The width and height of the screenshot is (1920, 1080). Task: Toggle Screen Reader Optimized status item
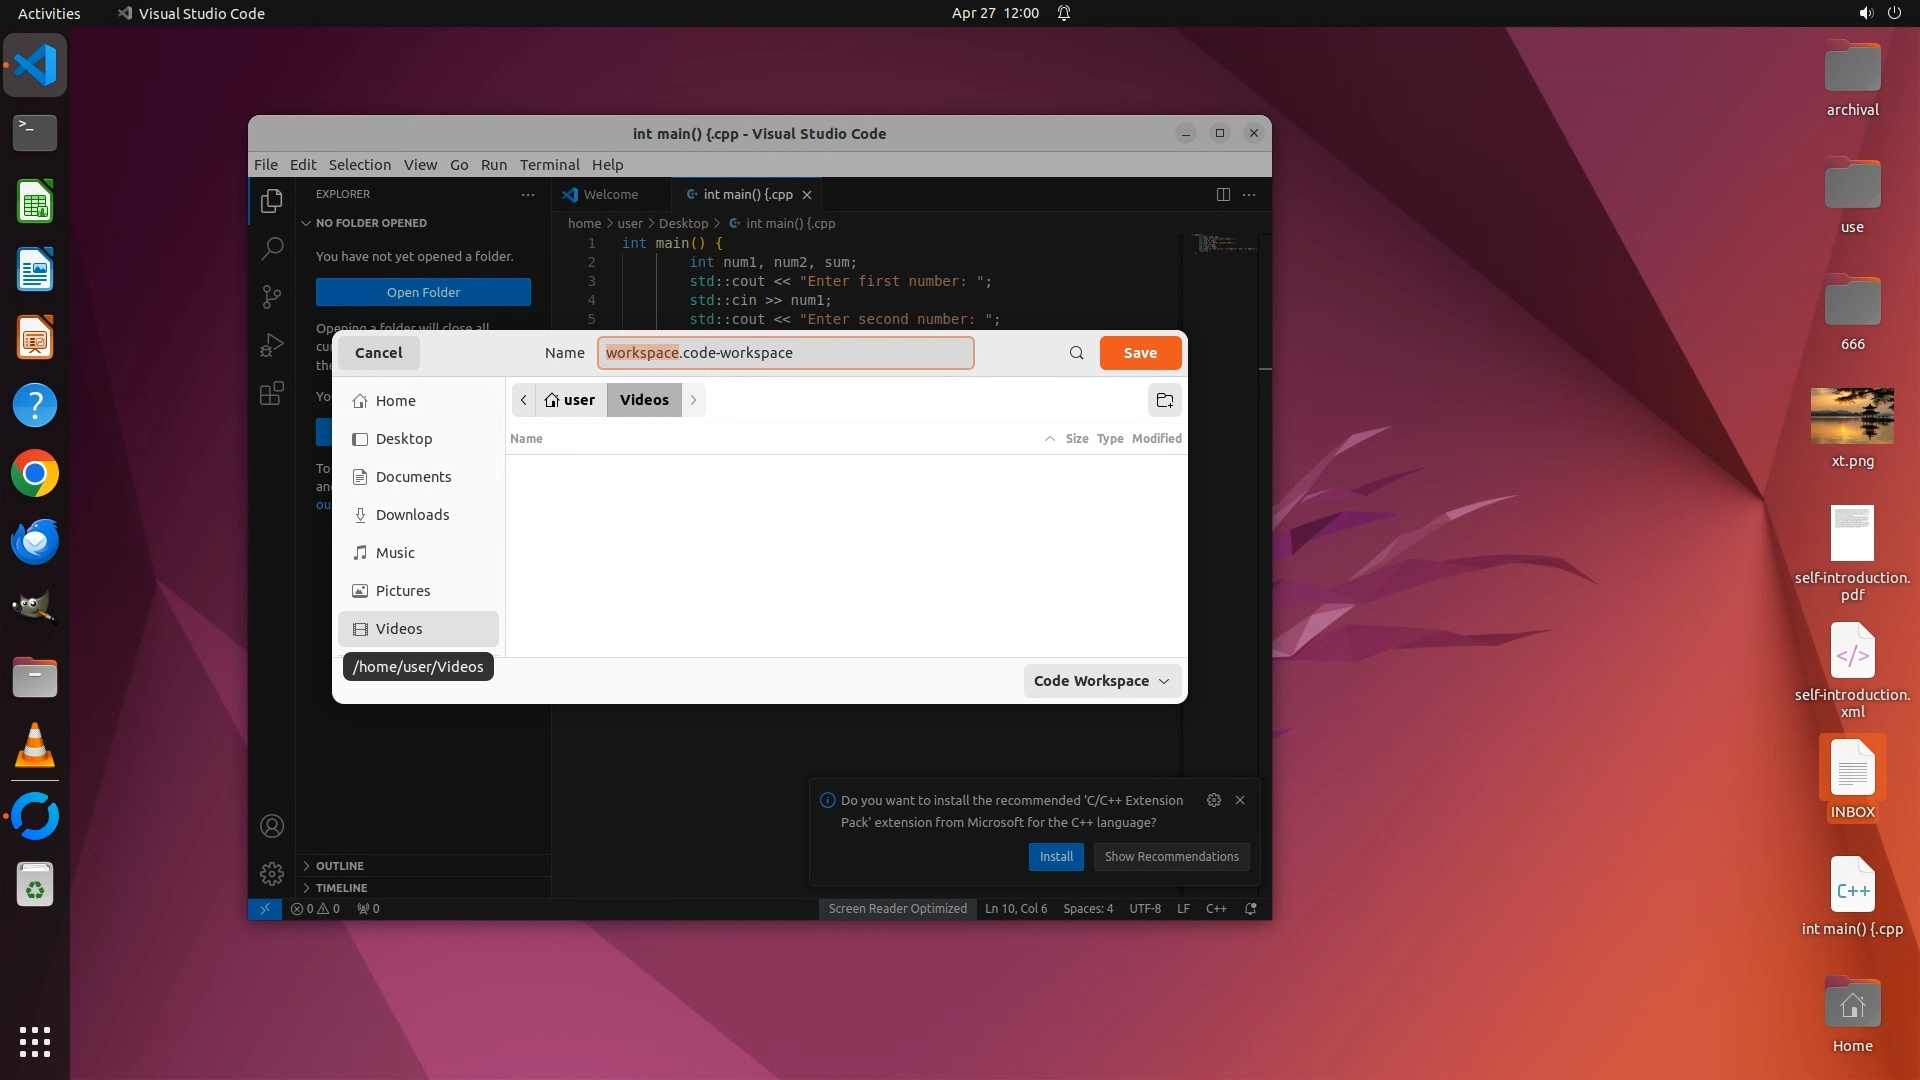point(897,909)
